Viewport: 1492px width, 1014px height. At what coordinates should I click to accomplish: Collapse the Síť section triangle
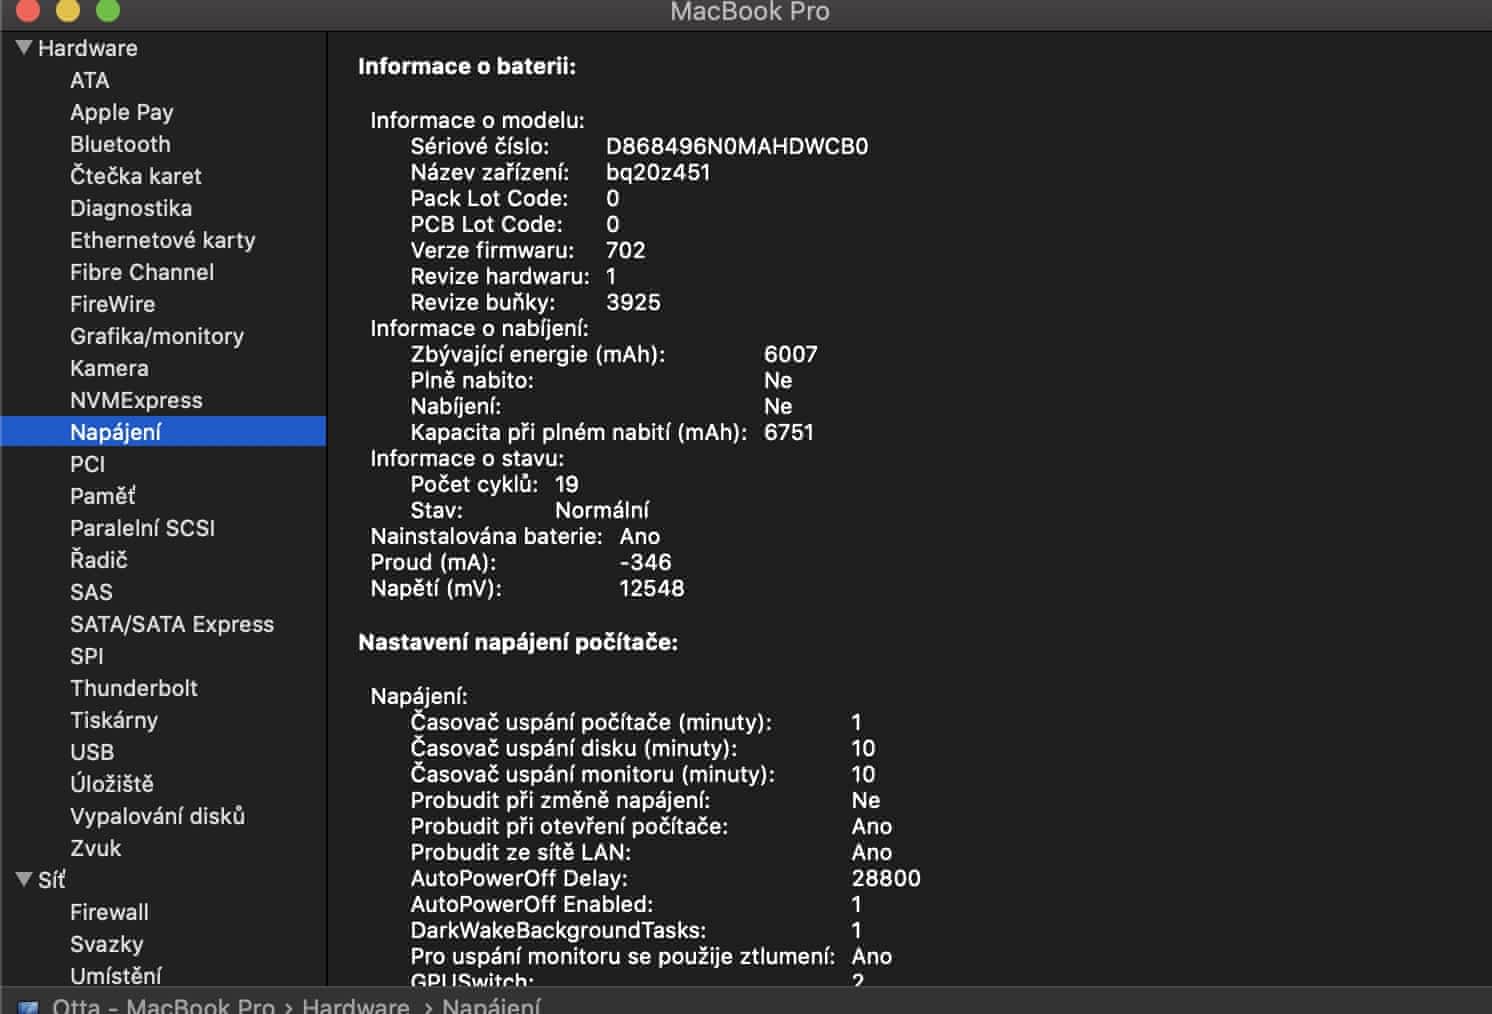coord(24,880)
